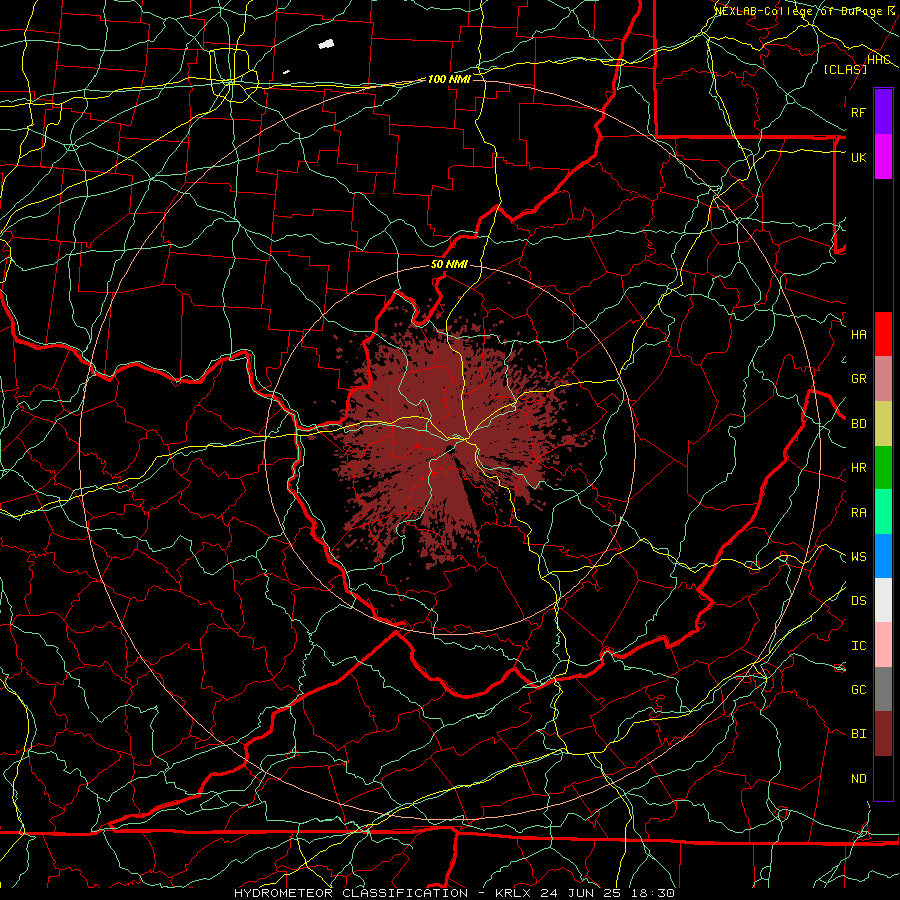The height and width of the screenshot is (900, 900).
Task: Click the [CLAS] label above the legend
Action: pyautogui.click(x=845, y=69)
